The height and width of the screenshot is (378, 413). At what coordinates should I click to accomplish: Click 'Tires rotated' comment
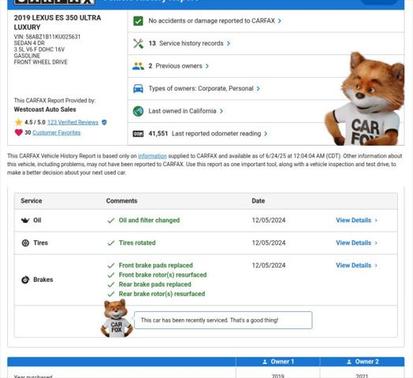tap(137, 243)
